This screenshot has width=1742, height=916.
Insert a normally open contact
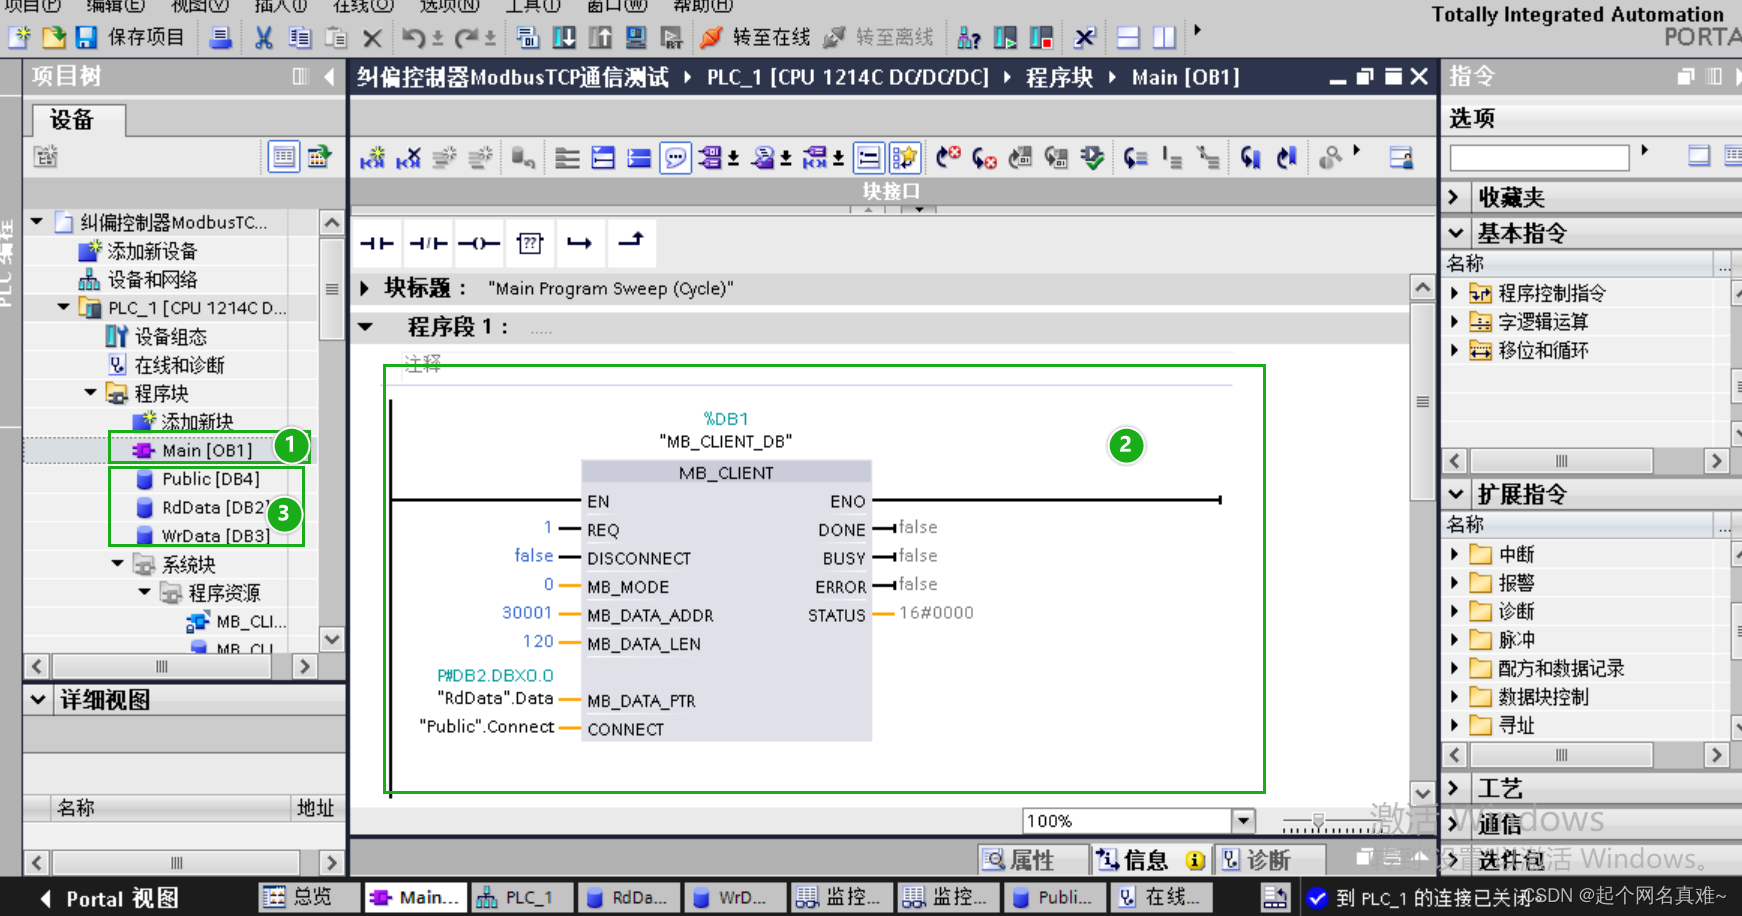377,243
